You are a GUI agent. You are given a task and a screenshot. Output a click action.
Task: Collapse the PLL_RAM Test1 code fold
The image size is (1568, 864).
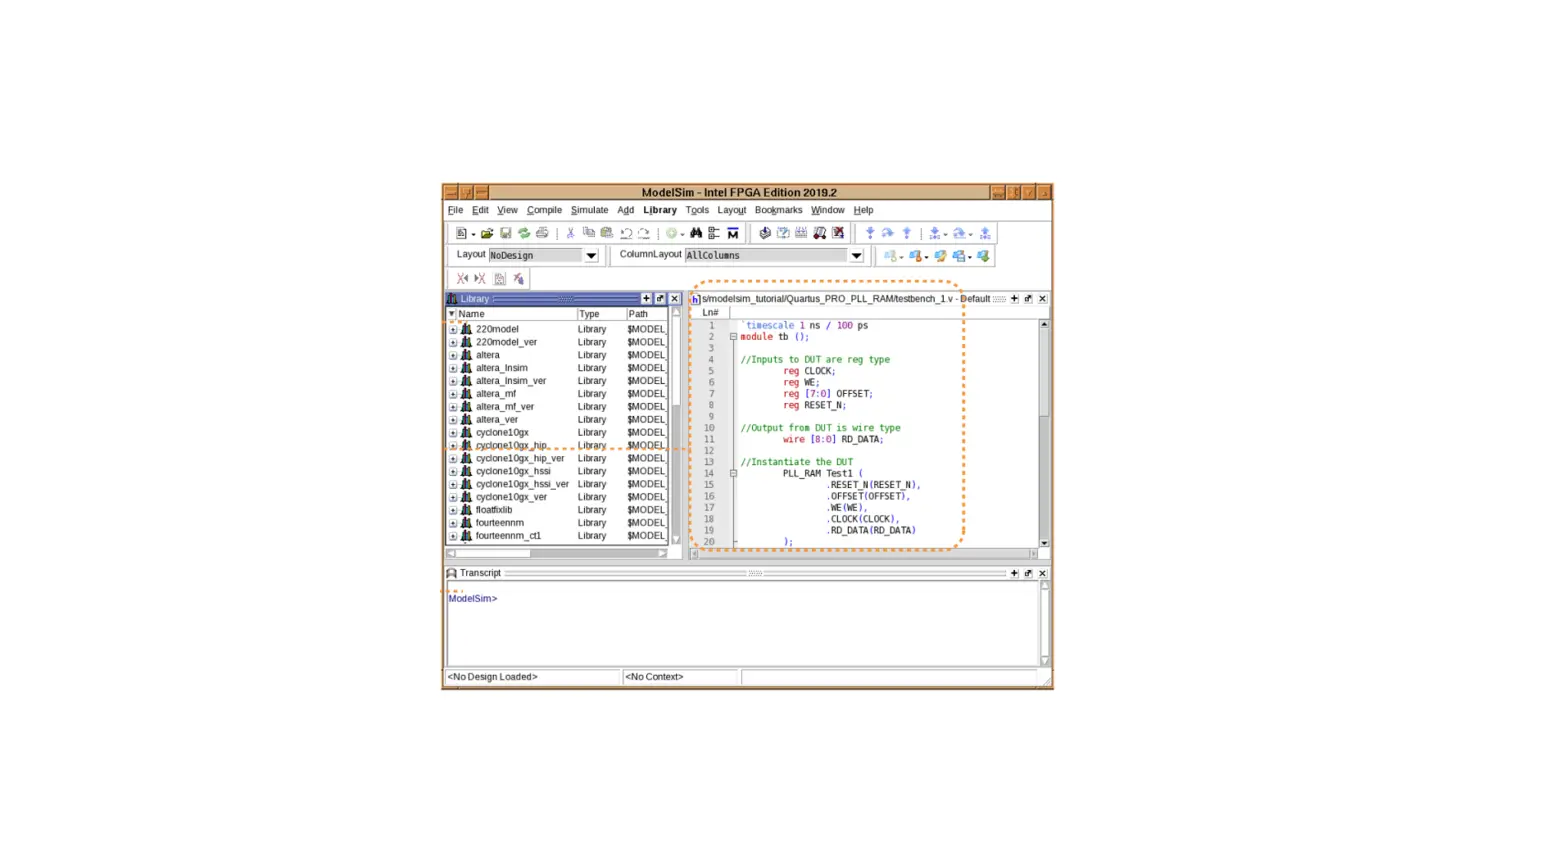[x=733, y=473]
